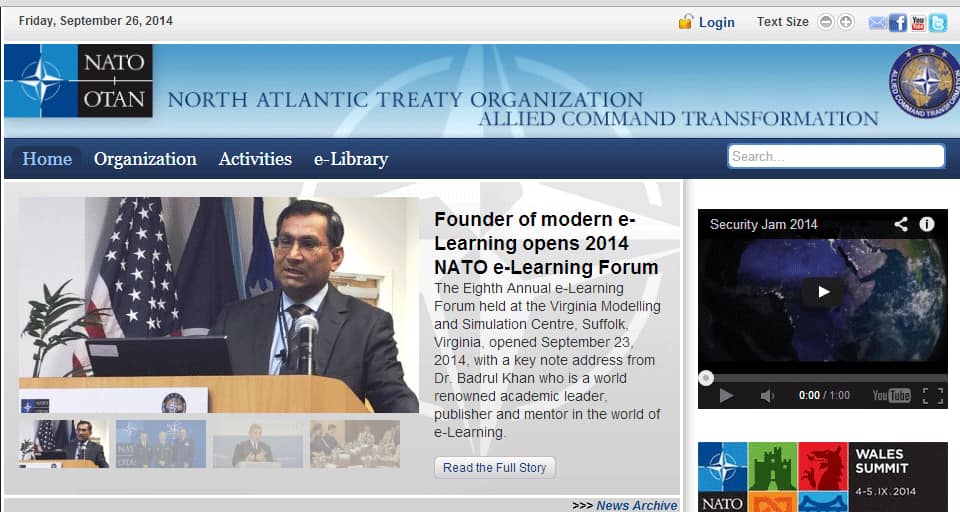Click the NATO OTAN logo
This screenshot has width=960, height=512.
(x=79, y=81)
